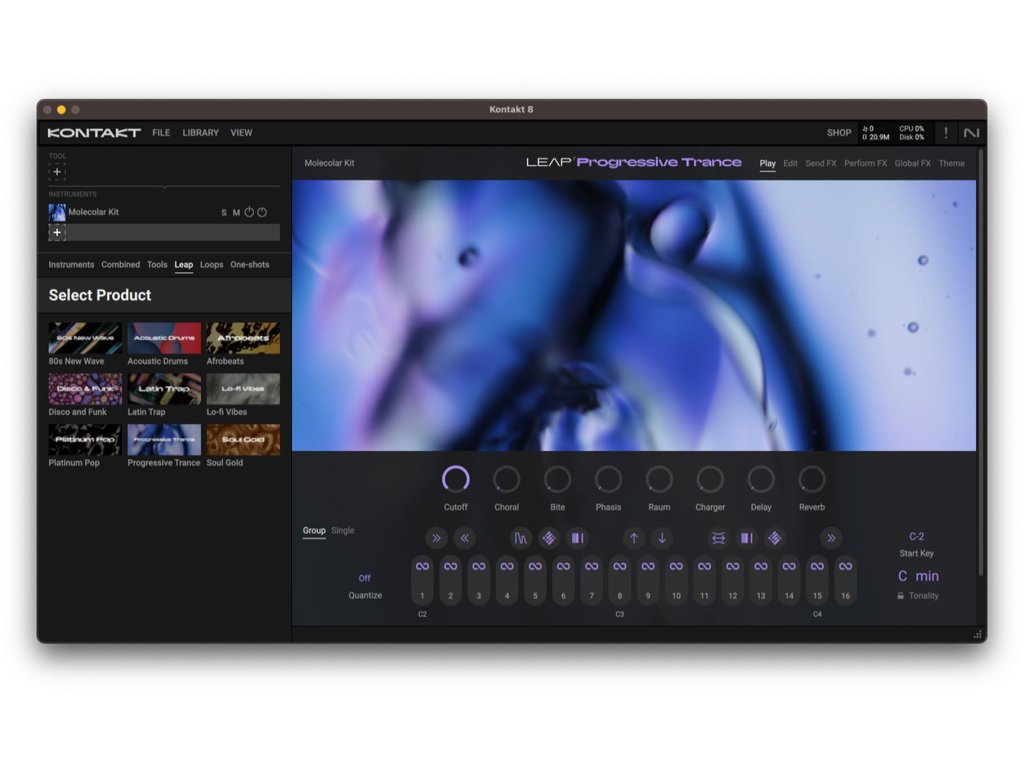Switch to the Global FX tab
Viewport: 1024px width, 768px height.
(x=912, y=163)
